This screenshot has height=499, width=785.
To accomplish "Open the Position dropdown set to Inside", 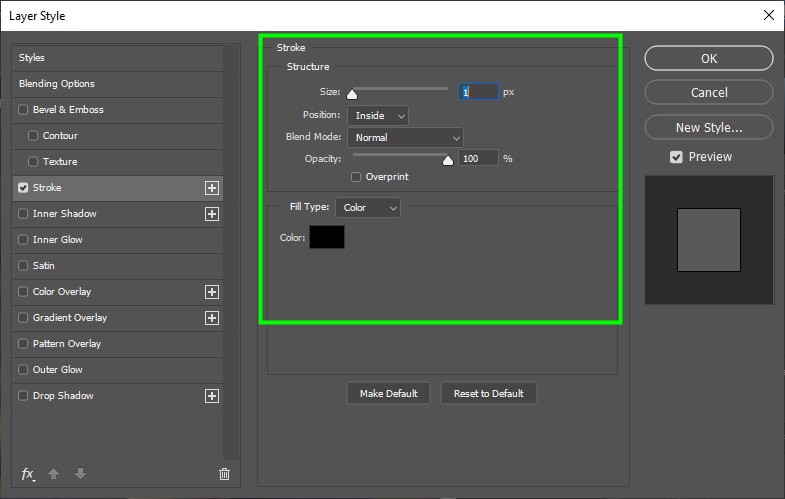I will coord(378,116).
